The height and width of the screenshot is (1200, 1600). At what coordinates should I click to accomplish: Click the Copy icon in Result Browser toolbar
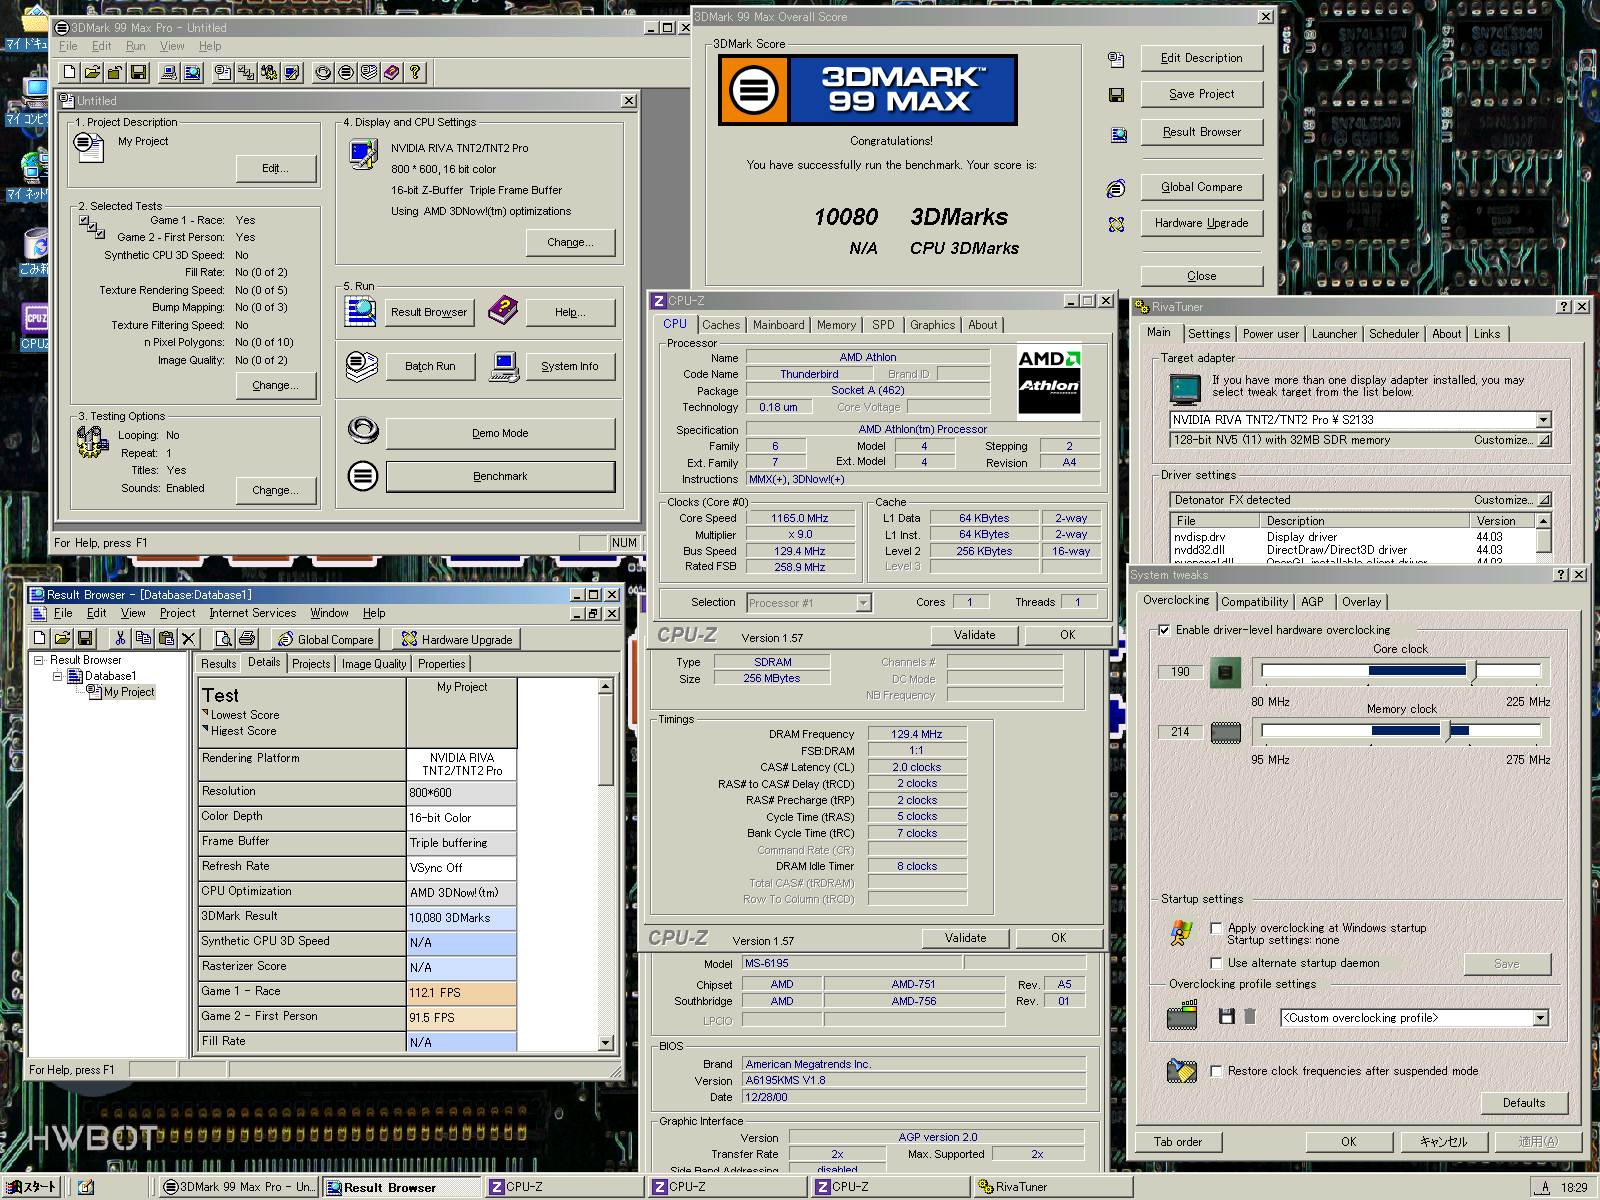143,638
